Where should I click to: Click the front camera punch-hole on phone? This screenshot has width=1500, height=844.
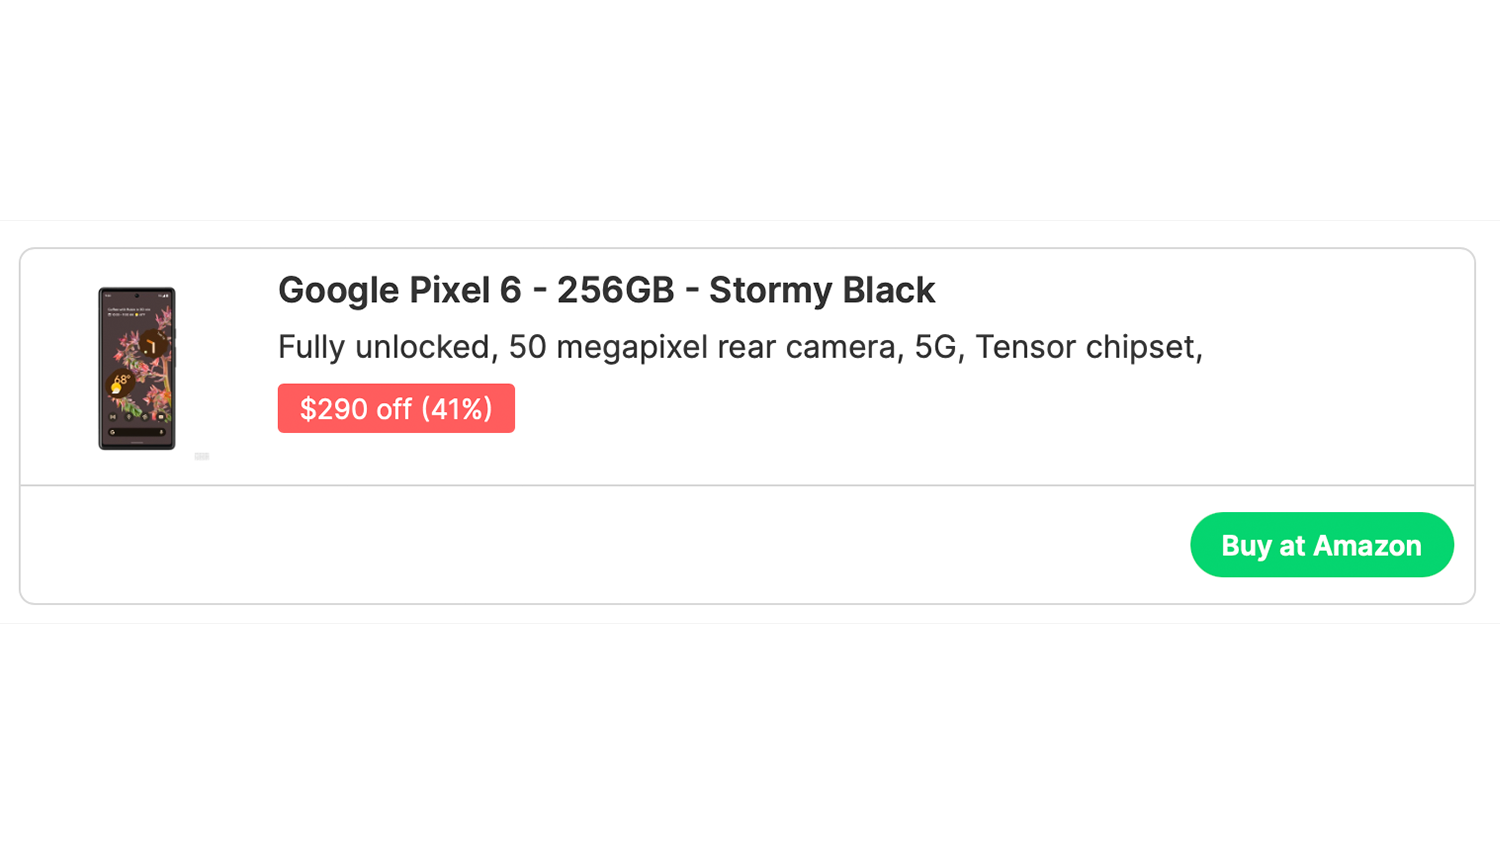137,296
